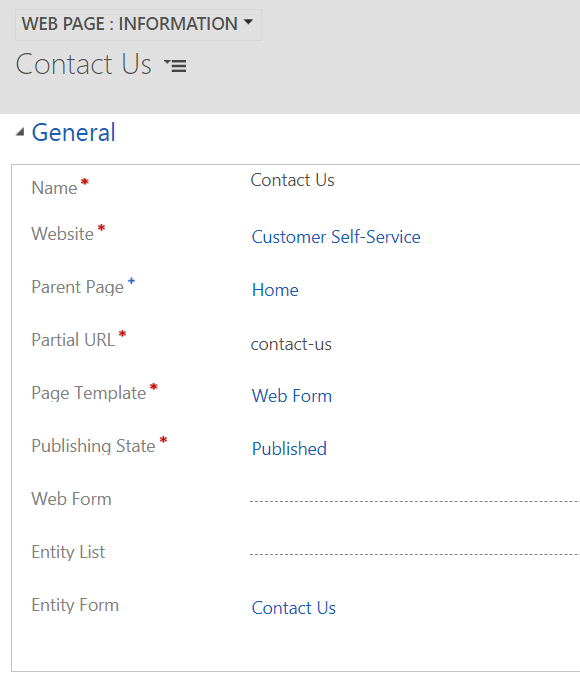
Task: Click the Entity Form field label
Action: pyautogui.click(x=75, y=605)
